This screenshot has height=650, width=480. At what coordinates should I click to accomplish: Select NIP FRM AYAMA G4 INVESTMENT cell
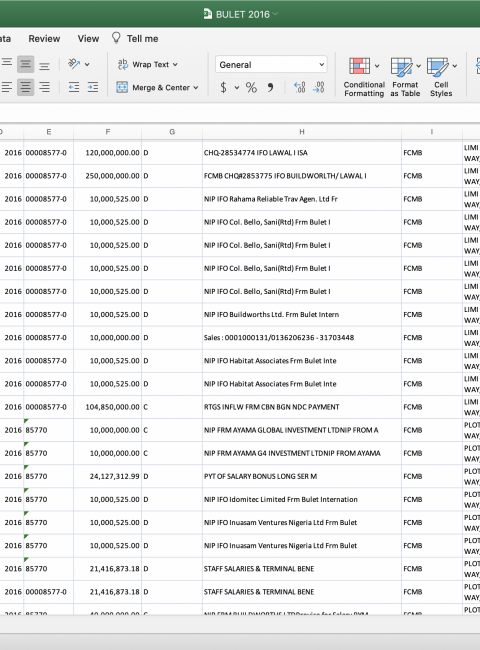pos(302,454)
